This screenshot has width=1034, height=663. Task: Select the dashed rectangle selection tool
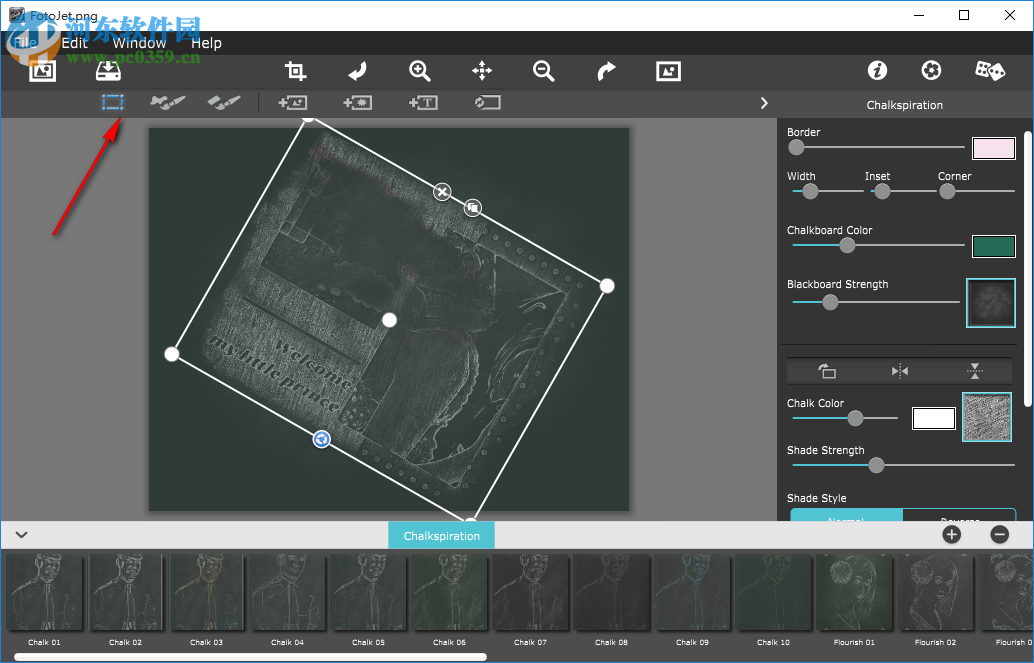pos(112,102)
